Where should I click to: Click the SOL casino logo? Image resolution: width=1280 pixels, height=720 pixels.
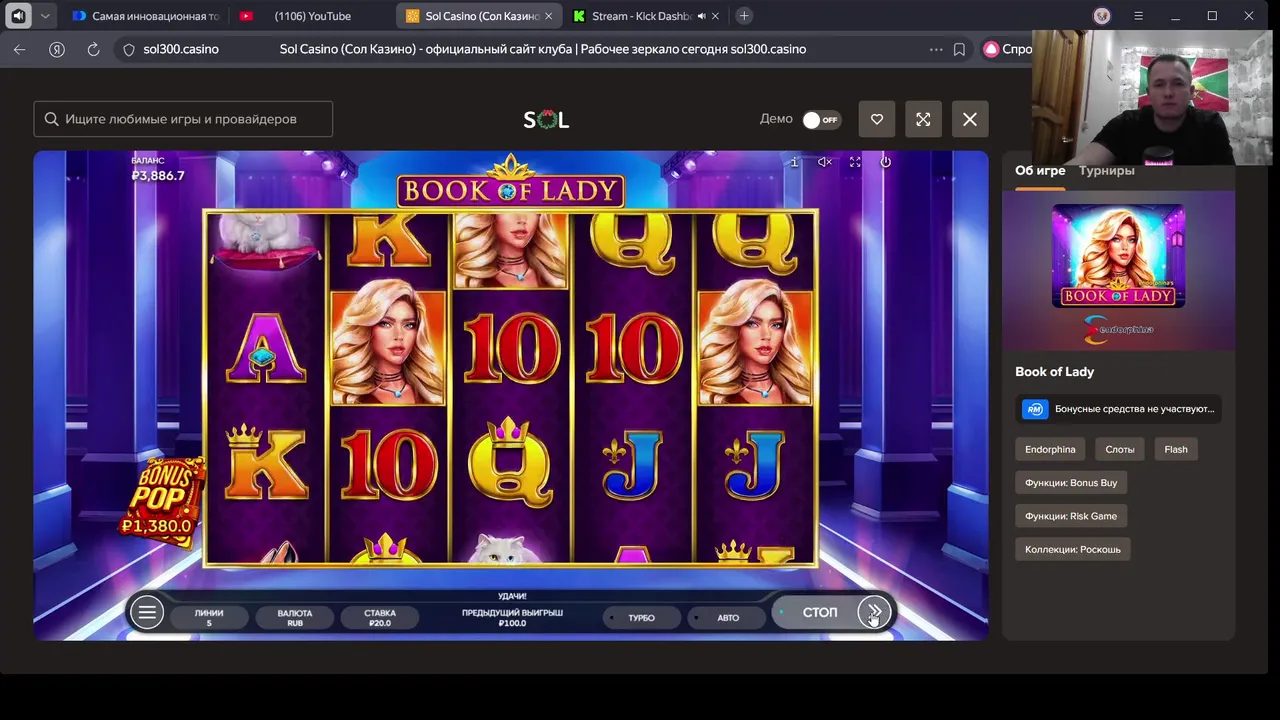546,119
